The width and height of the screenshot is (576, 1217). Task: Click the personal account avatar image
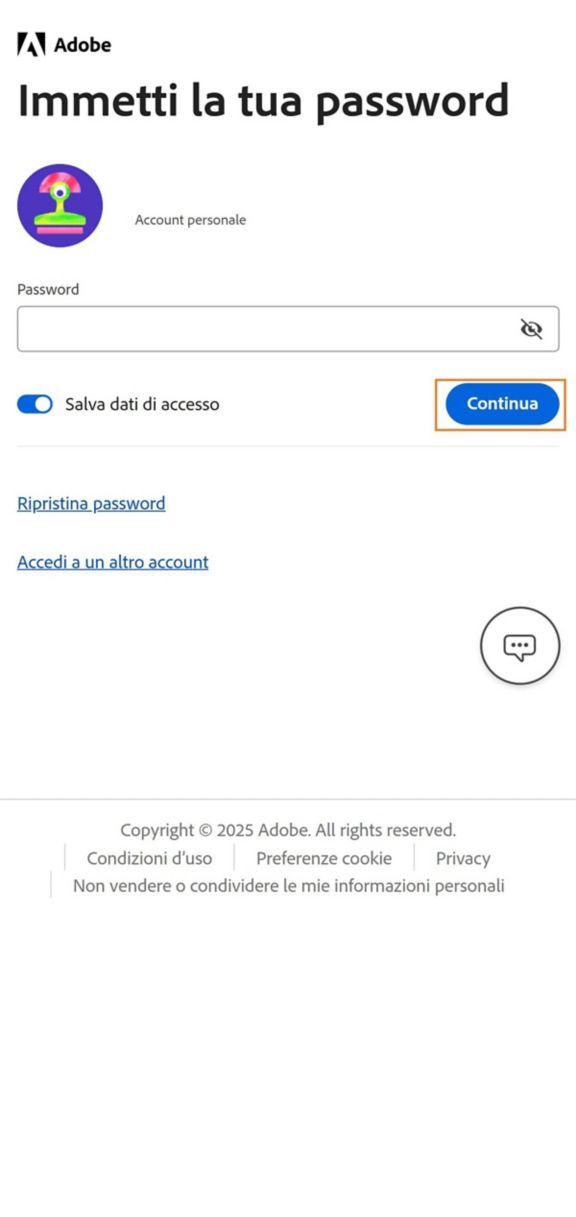tap(60, 205)
